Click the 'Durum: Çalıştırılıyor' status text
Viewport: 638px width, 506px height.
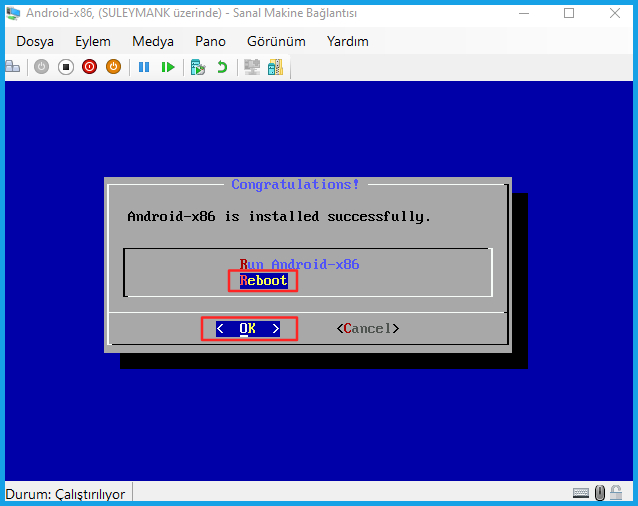pyautogui.click(x=65, y=494)
